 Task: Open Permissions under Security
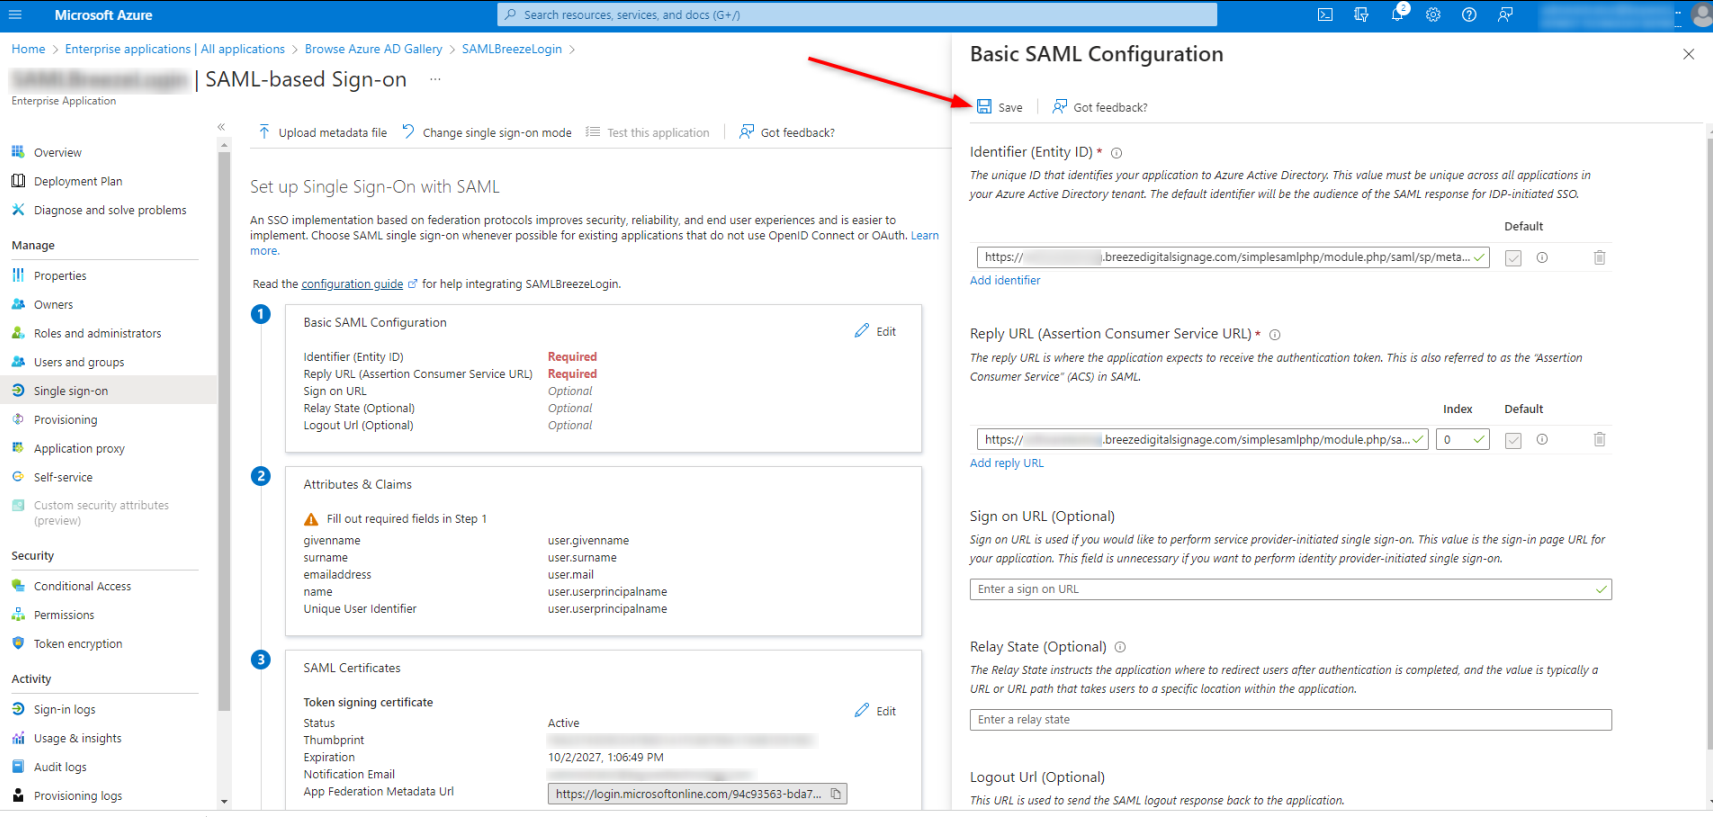pyautogui.click(x=64, y=616)
